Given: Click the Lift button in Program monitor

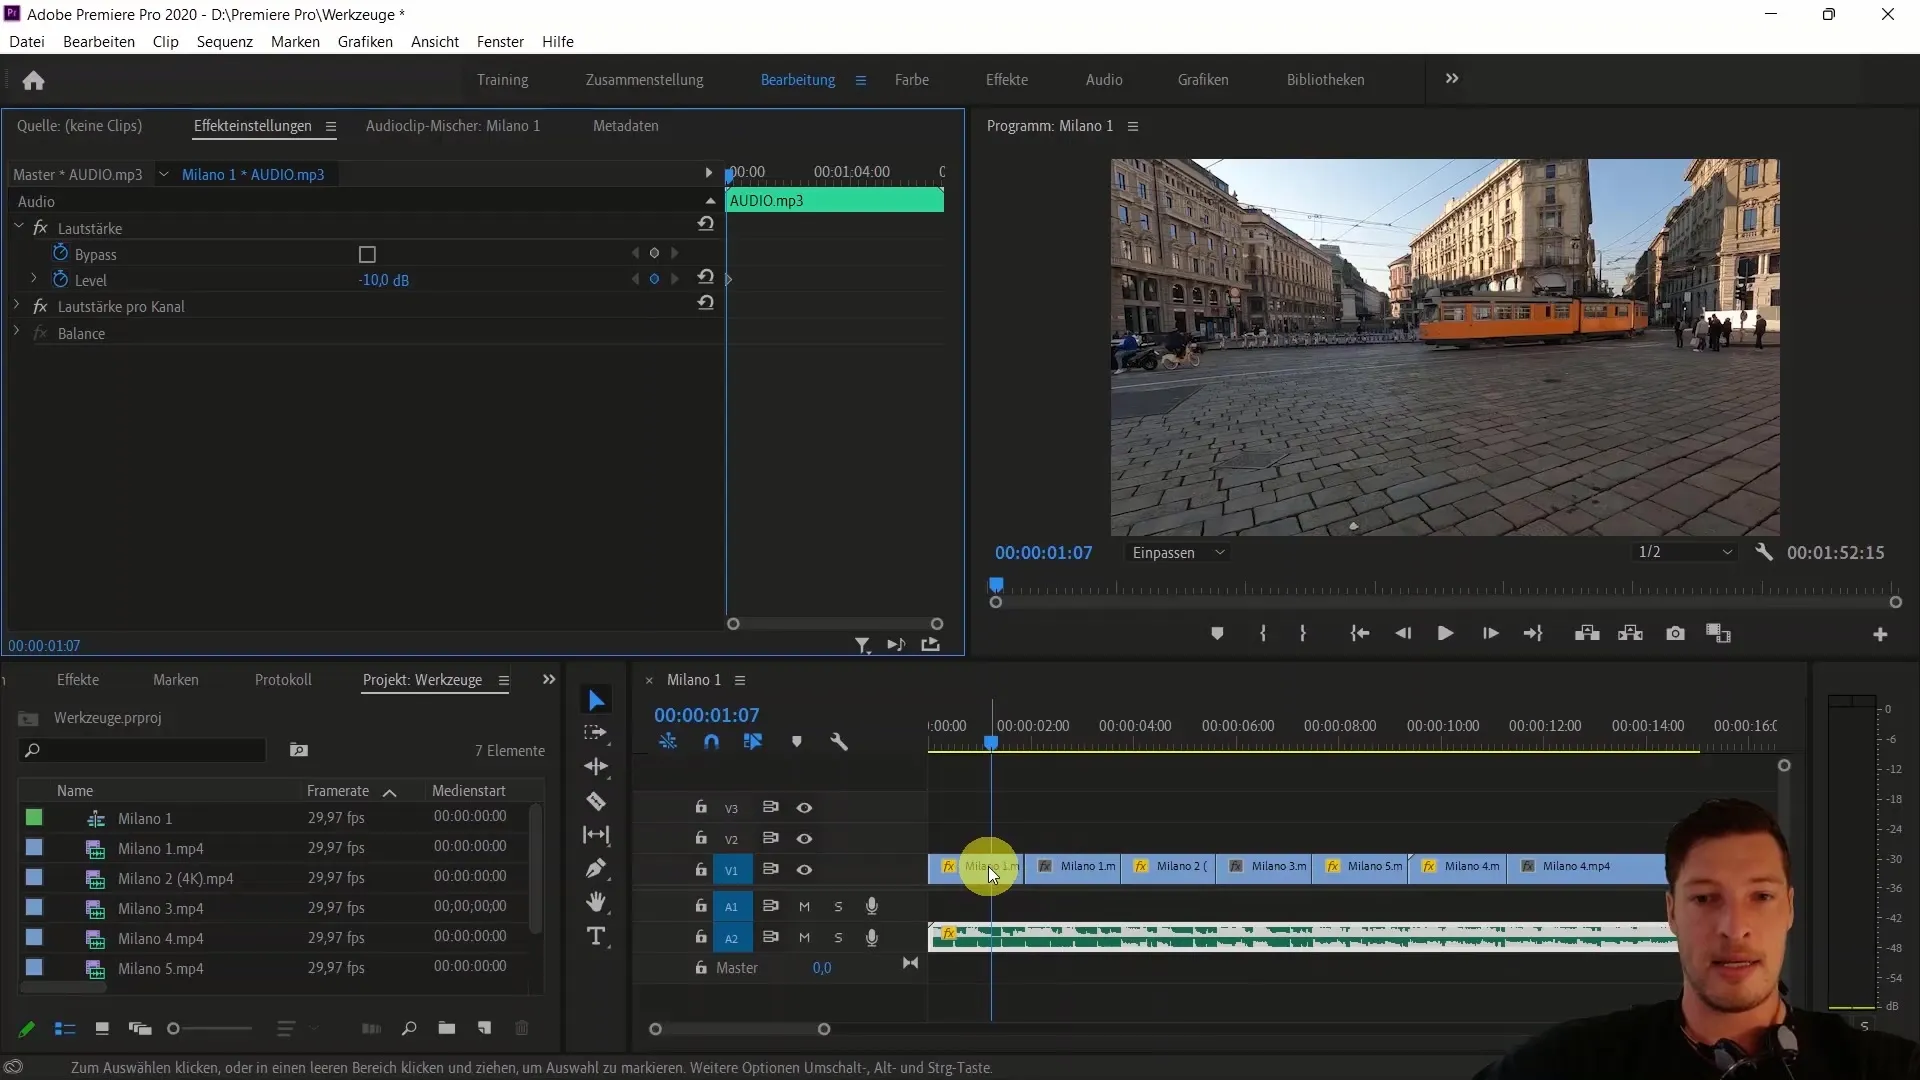Looking at the screenshot, I should [1587, 633].
